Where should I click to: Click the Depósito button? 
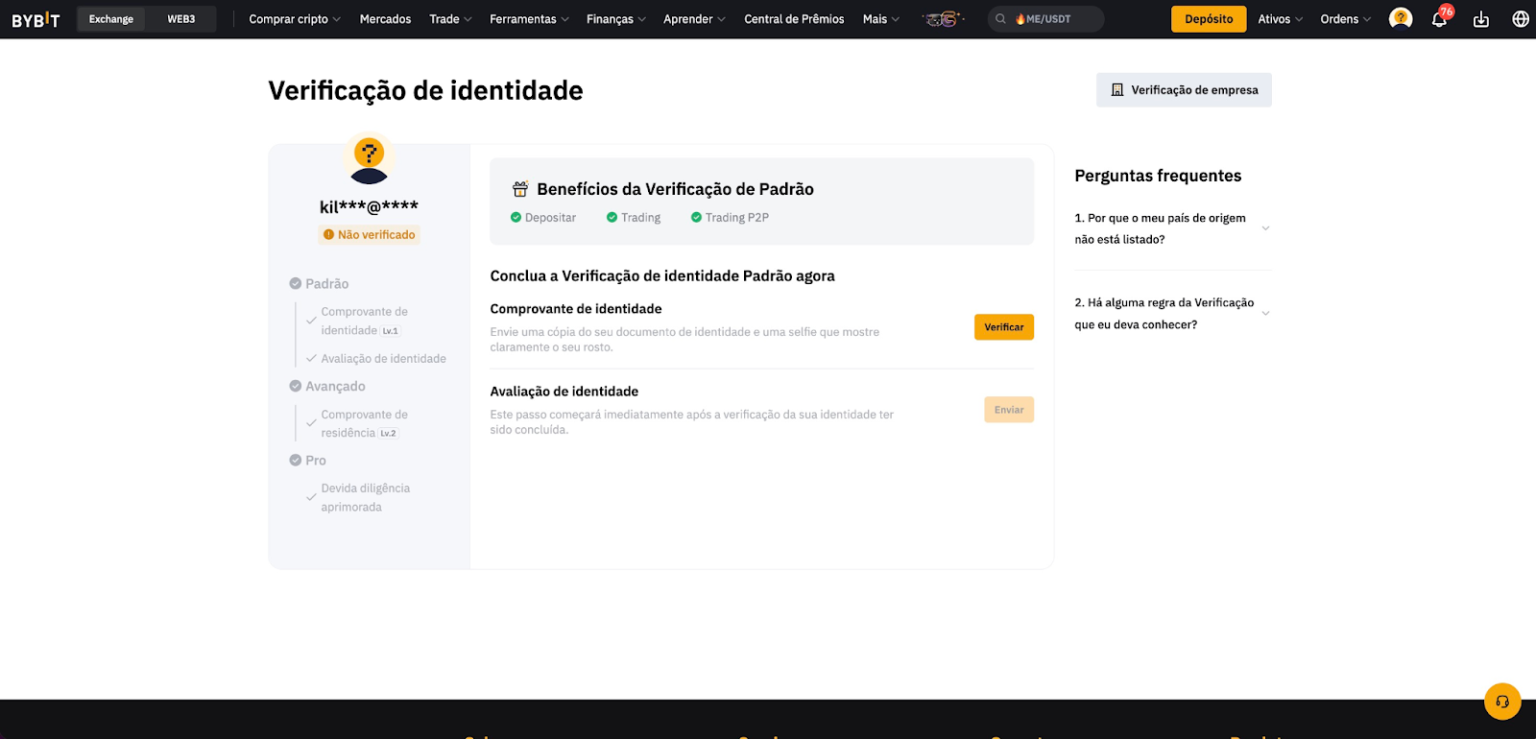tap(1208, 18)
